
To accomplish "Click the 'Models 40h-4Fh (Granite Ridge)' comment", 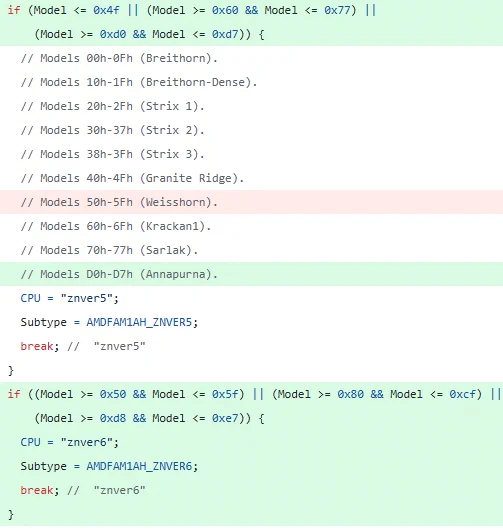I will pyautogui.click(x=132, y=178).
